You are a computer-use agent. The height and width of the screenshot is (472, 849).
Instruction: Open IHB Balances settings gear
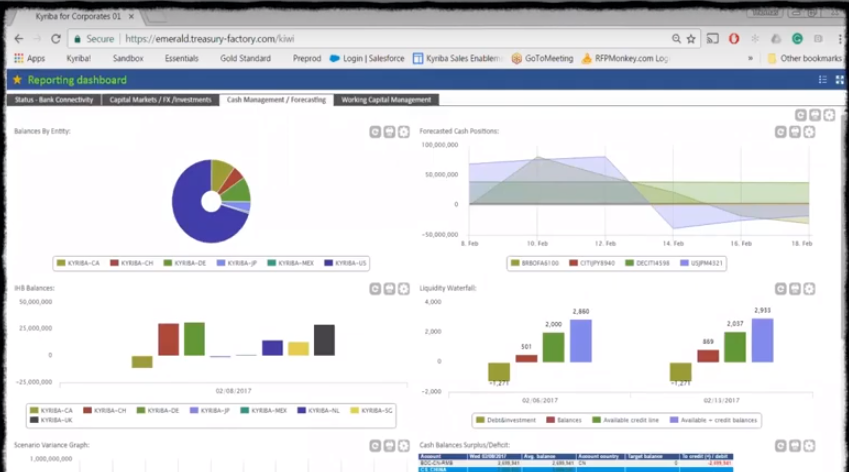click(x=404, y=289)
